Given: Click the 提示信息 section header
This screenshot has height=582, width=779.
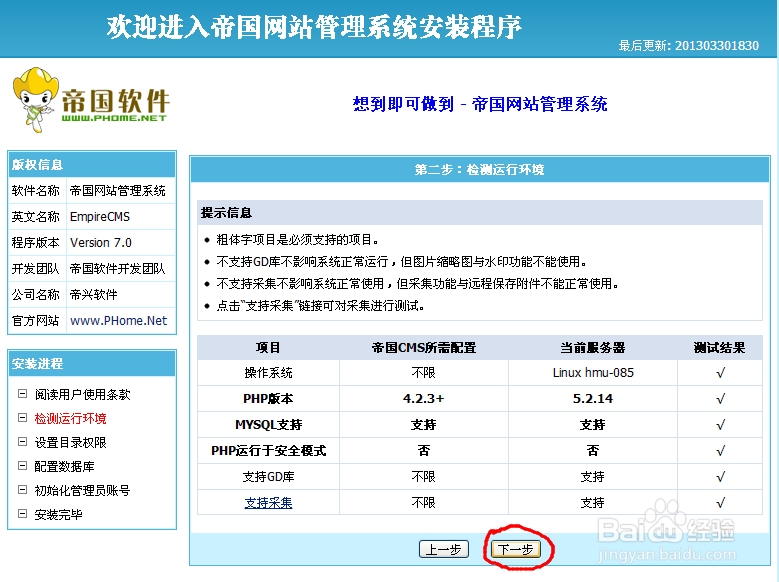Looking at the screenshot, I should point(480,213).
